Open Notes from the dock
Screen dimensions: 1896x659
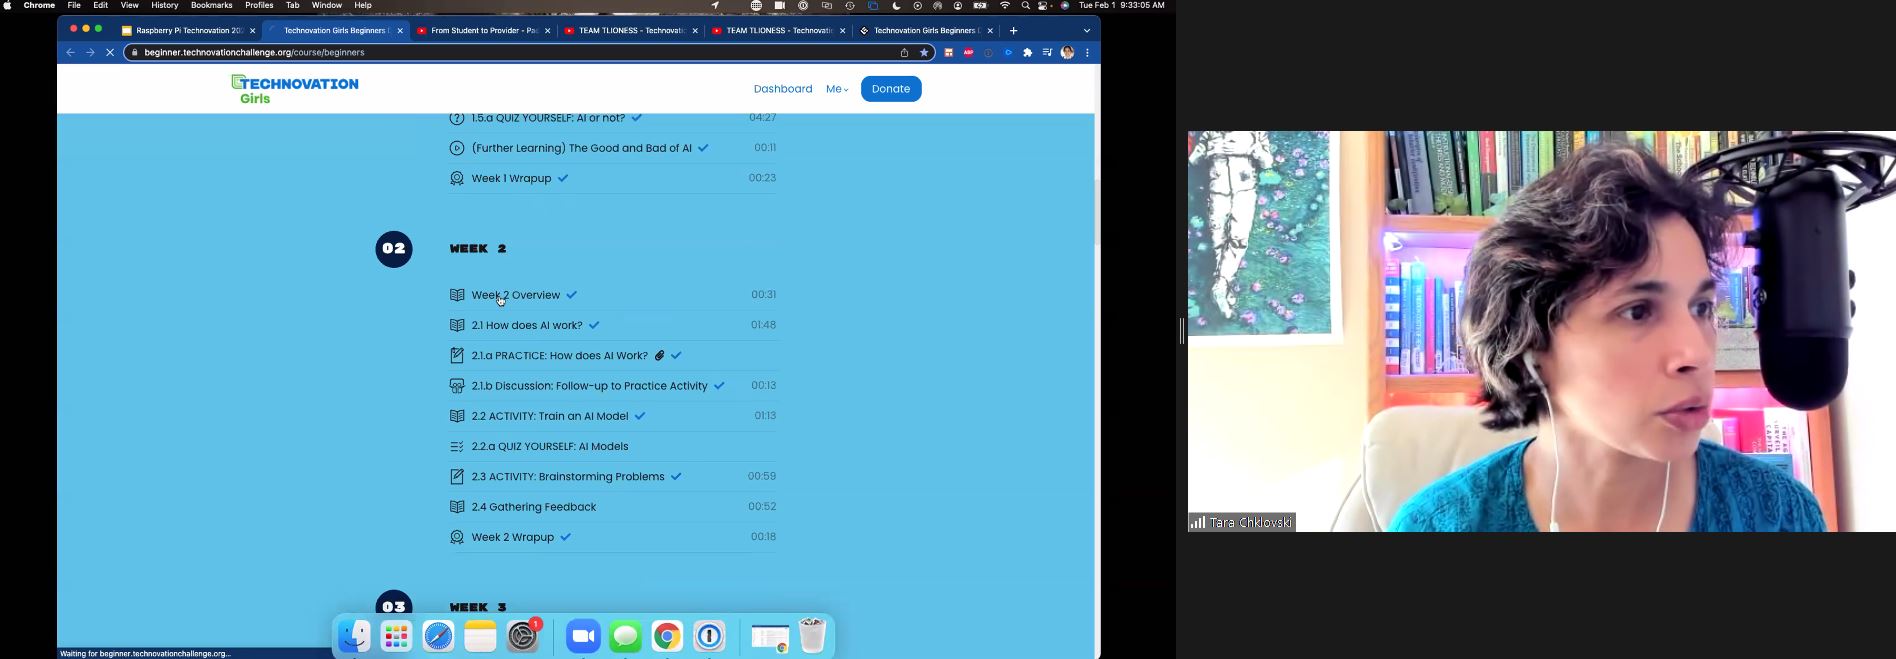[481, 636]
